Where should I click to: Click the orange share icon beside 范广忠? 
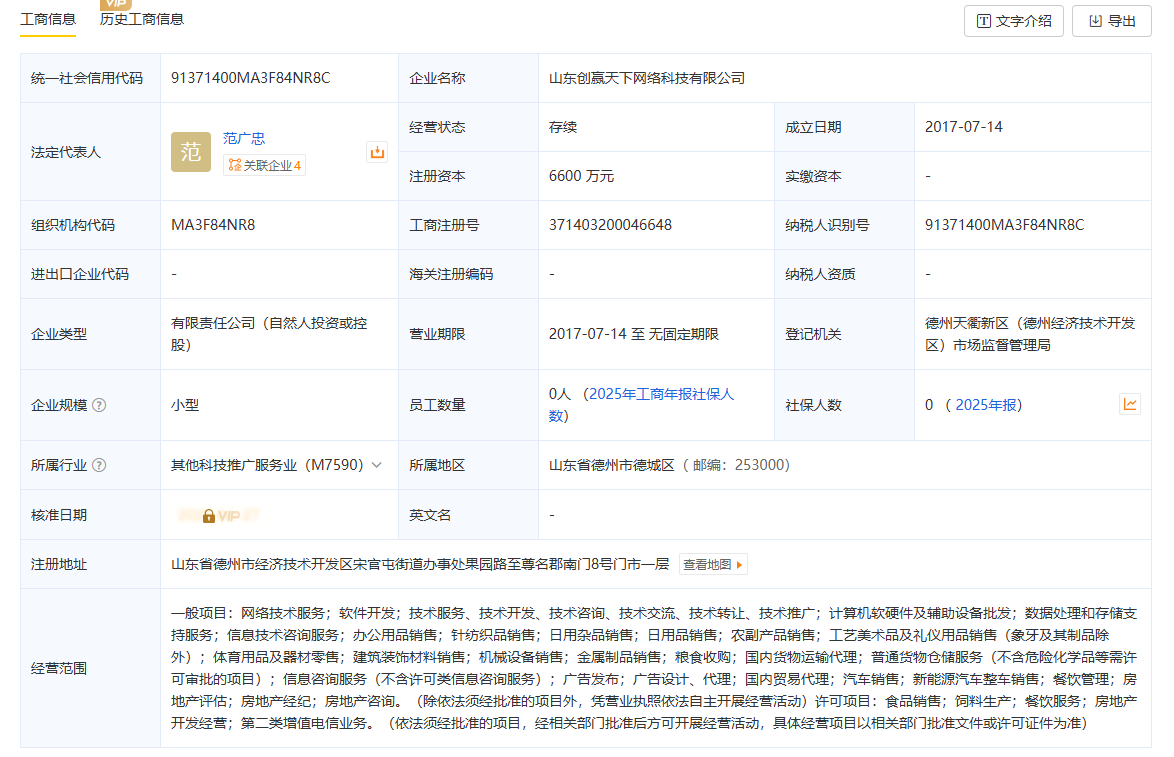click(377, 152)
